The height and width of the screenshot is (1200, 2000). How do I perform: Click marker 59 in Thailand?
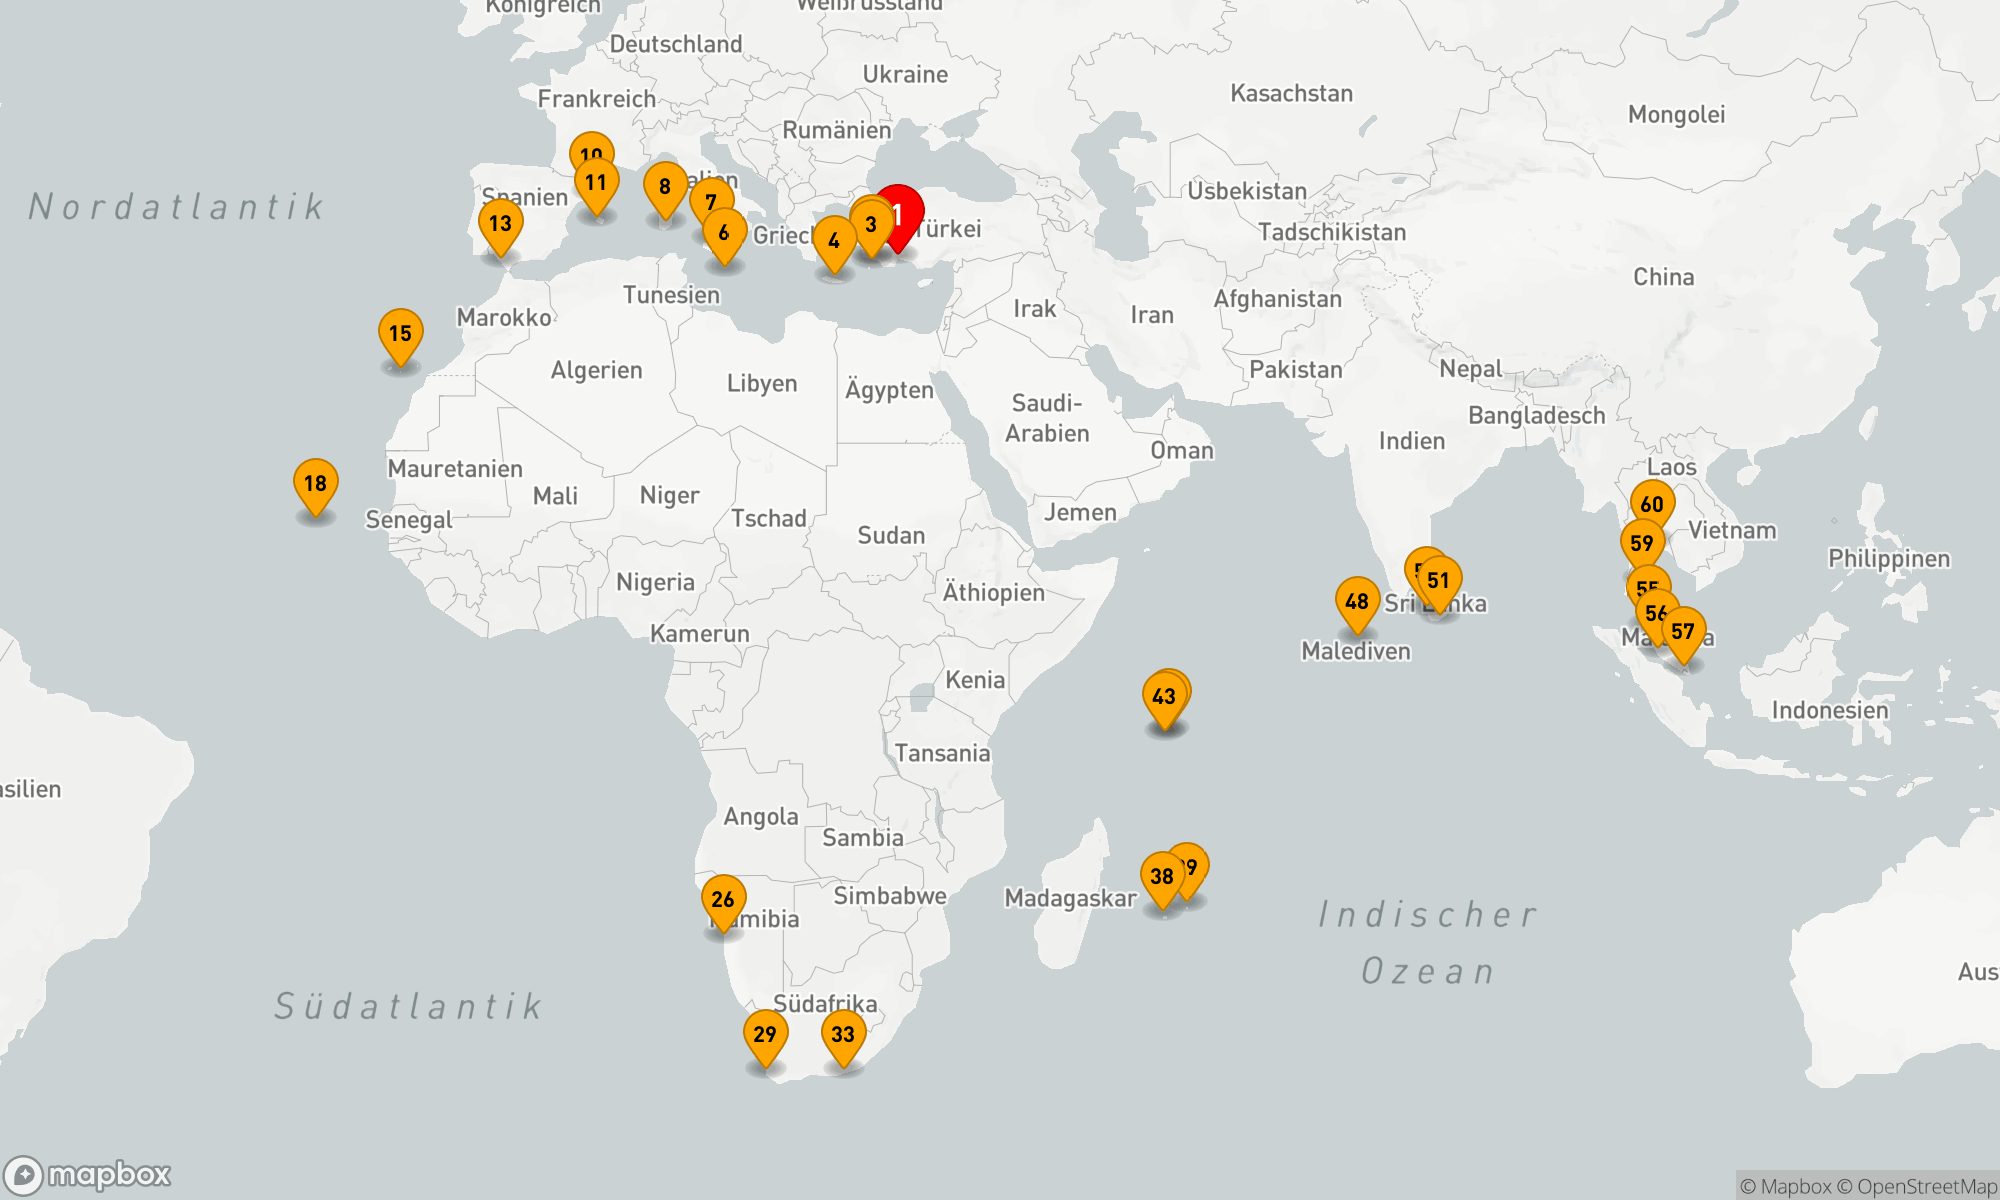coord(1641,543)
